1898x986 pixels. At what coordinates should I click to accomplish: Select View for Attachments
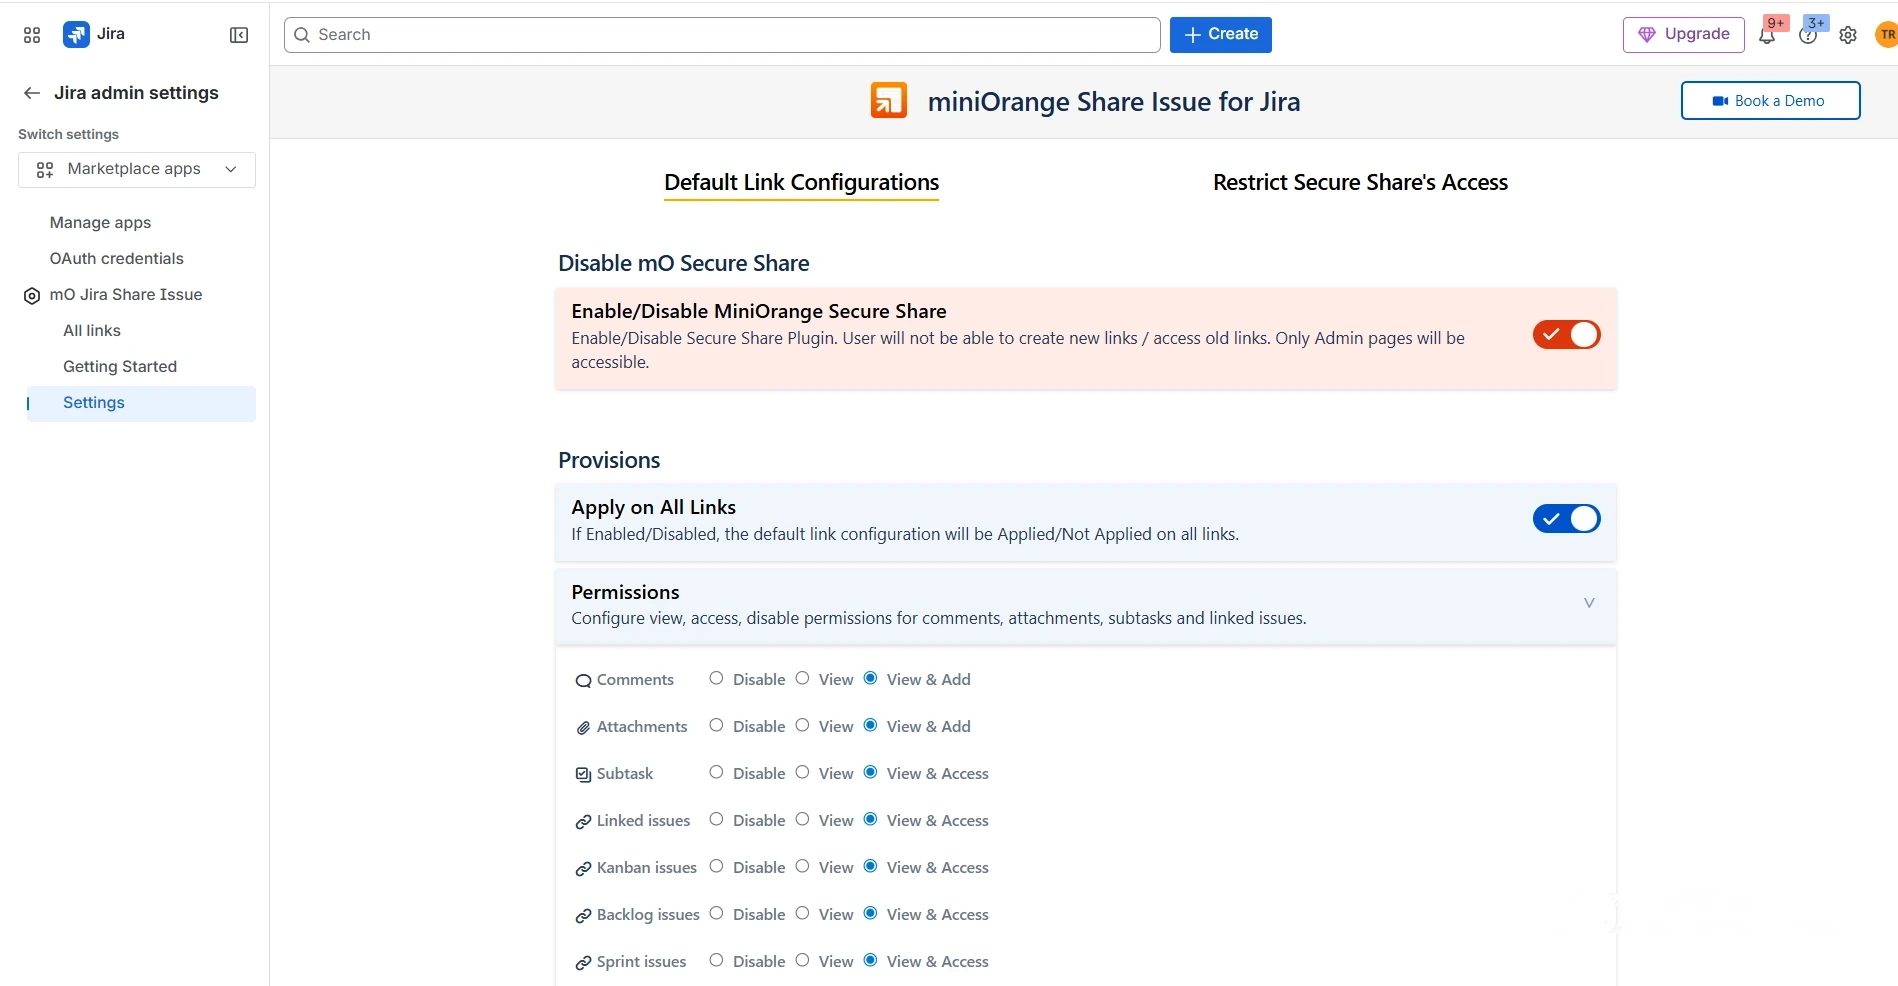[802, 725]
